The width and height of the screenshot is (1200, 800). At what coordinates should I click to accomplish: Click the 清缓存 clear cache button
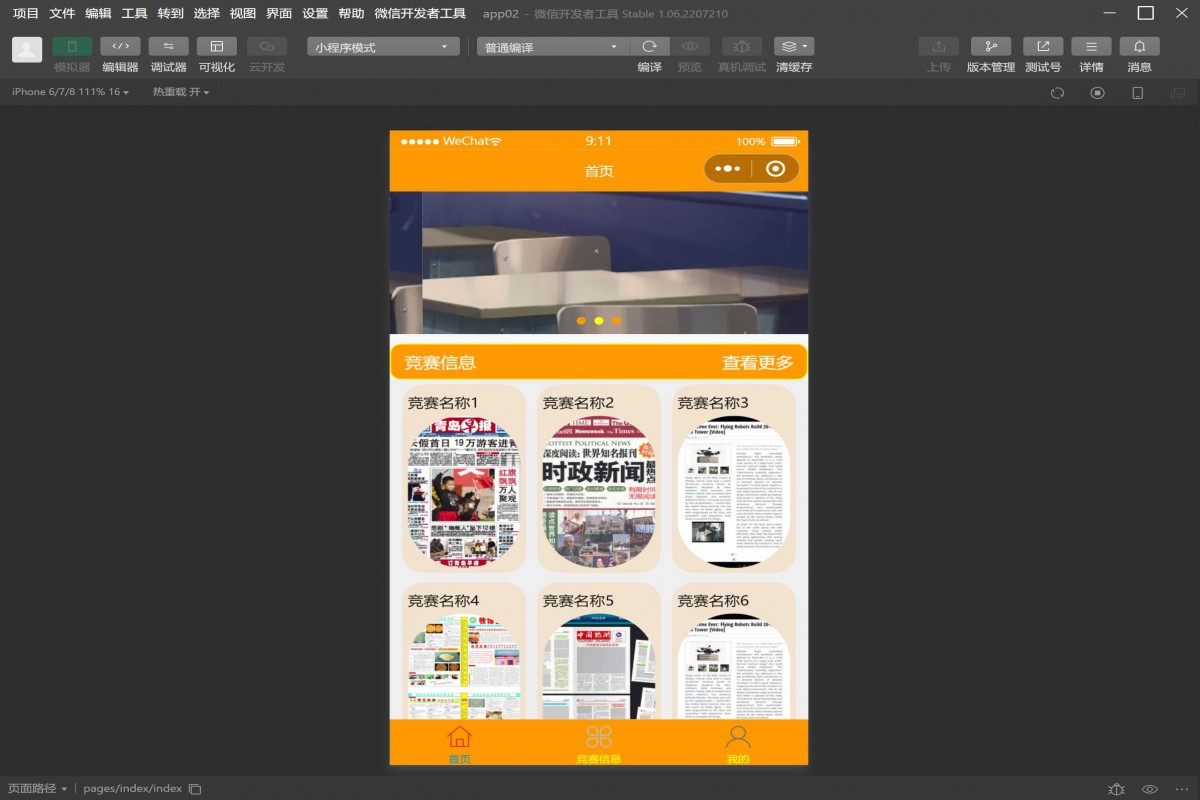coord(794,47)
